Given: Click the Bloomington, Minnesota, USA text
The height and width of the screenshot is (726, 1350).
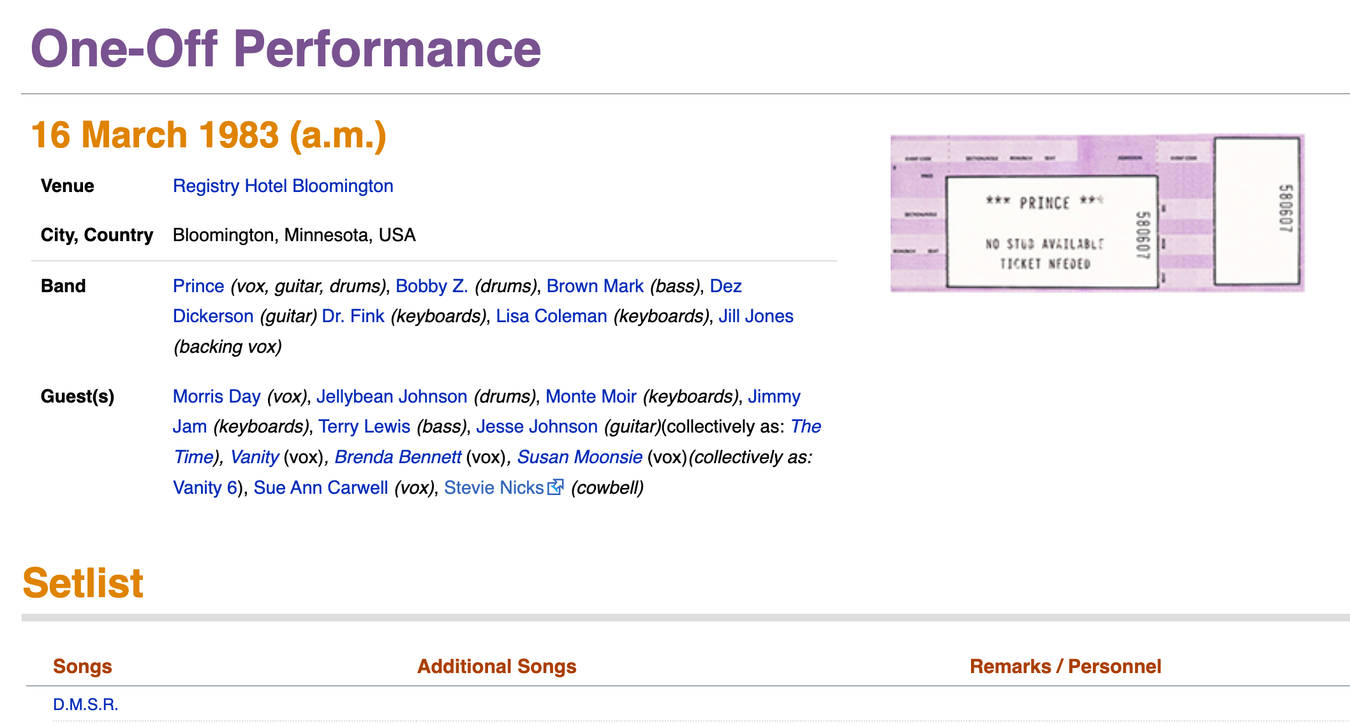Looking at the screenshot, I should (294, 236).
